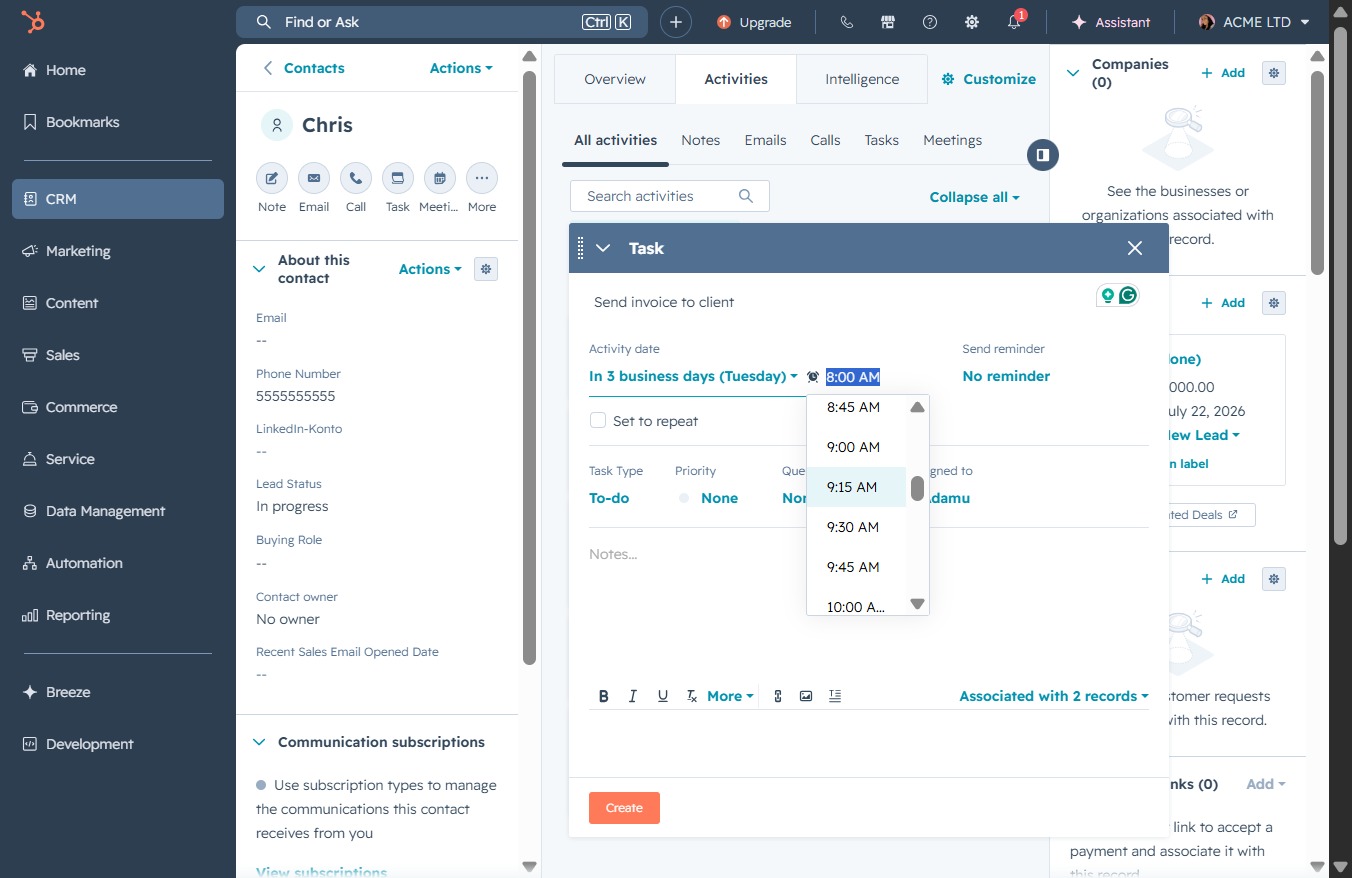Toggle bold formatting in task notes
This screenshot has width=1352, height=878.
[604, 696]
